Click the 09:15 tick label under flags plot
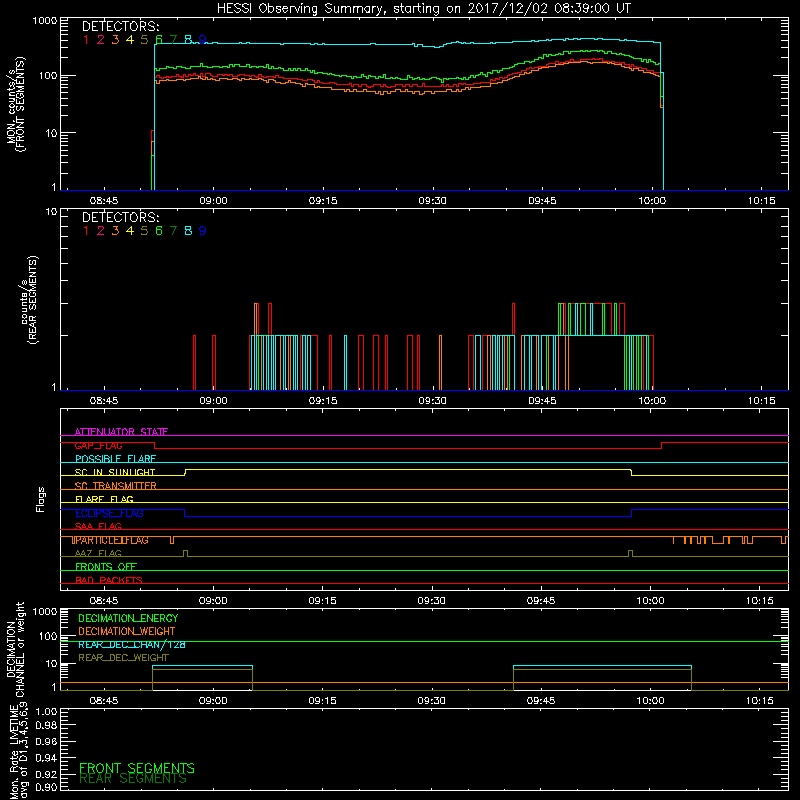The image size is (800, 800). [x=322, y=601]
